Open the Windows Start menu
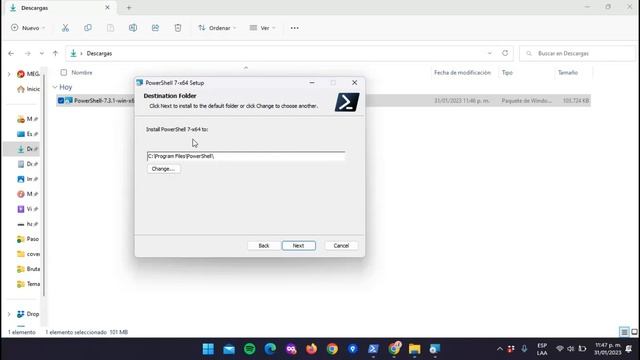The width and height of the screenshot is (640, 360). (x=208, y=349)
